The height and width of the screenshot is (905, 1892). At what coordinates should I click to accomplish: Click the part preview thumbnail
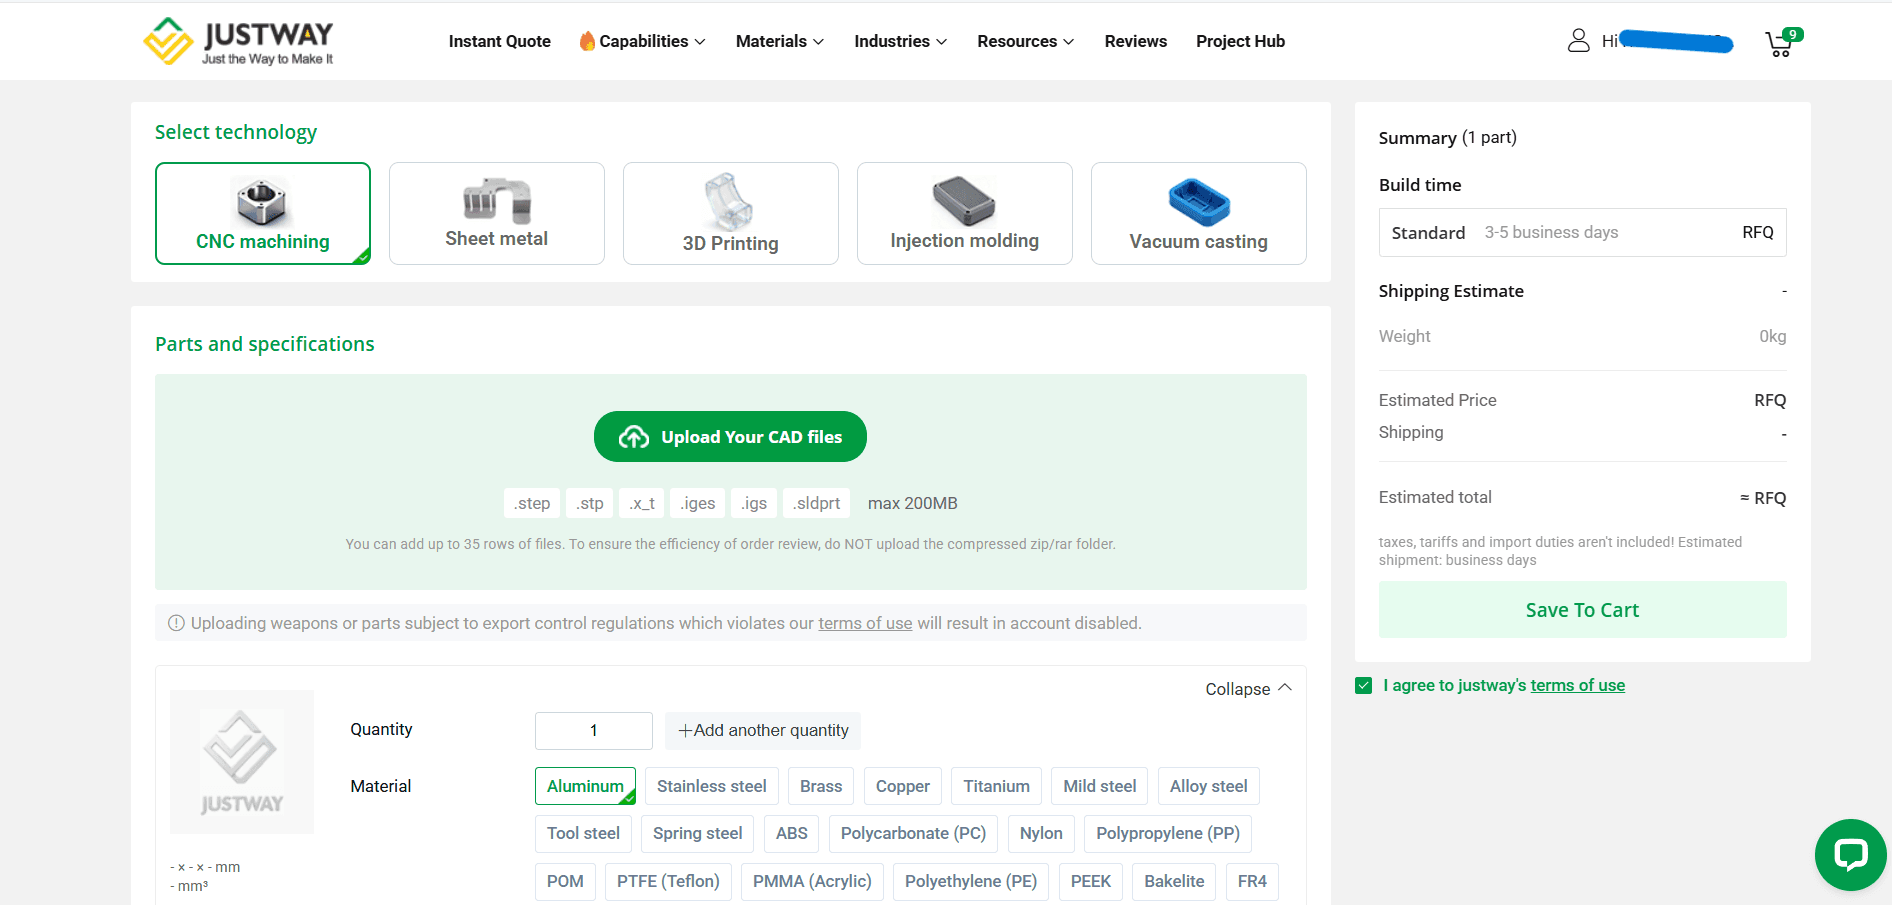tap(242, 762)
